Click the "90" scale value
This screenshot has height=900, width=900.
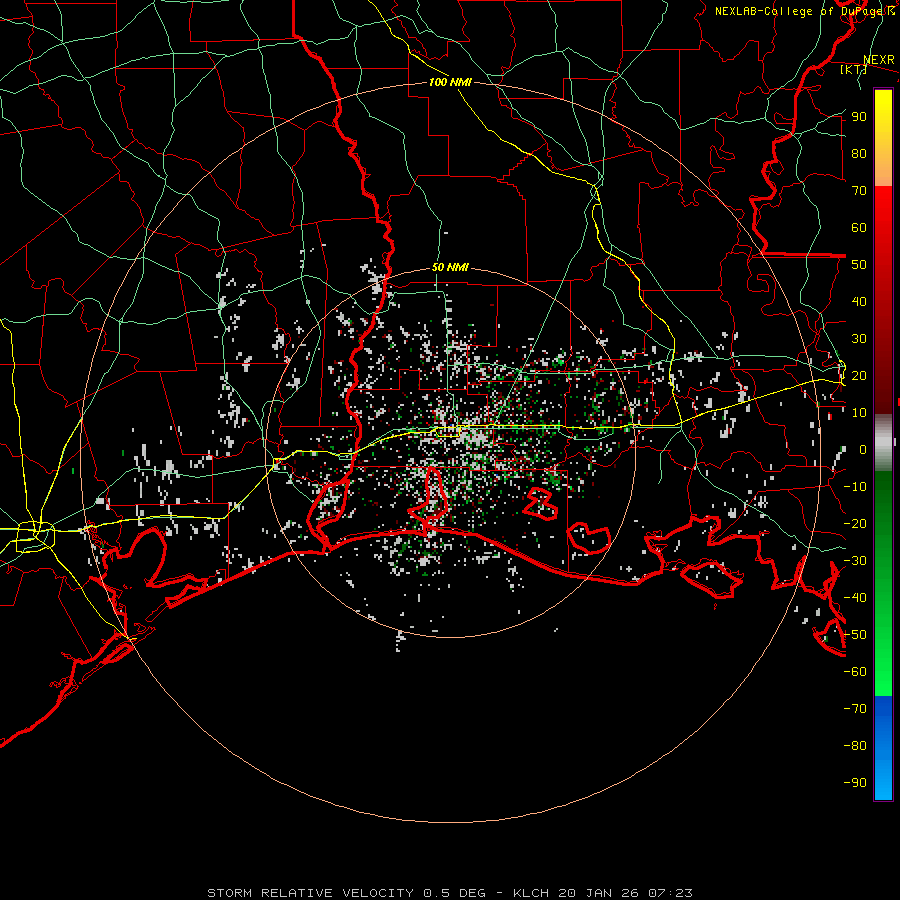tap(859, 117)
